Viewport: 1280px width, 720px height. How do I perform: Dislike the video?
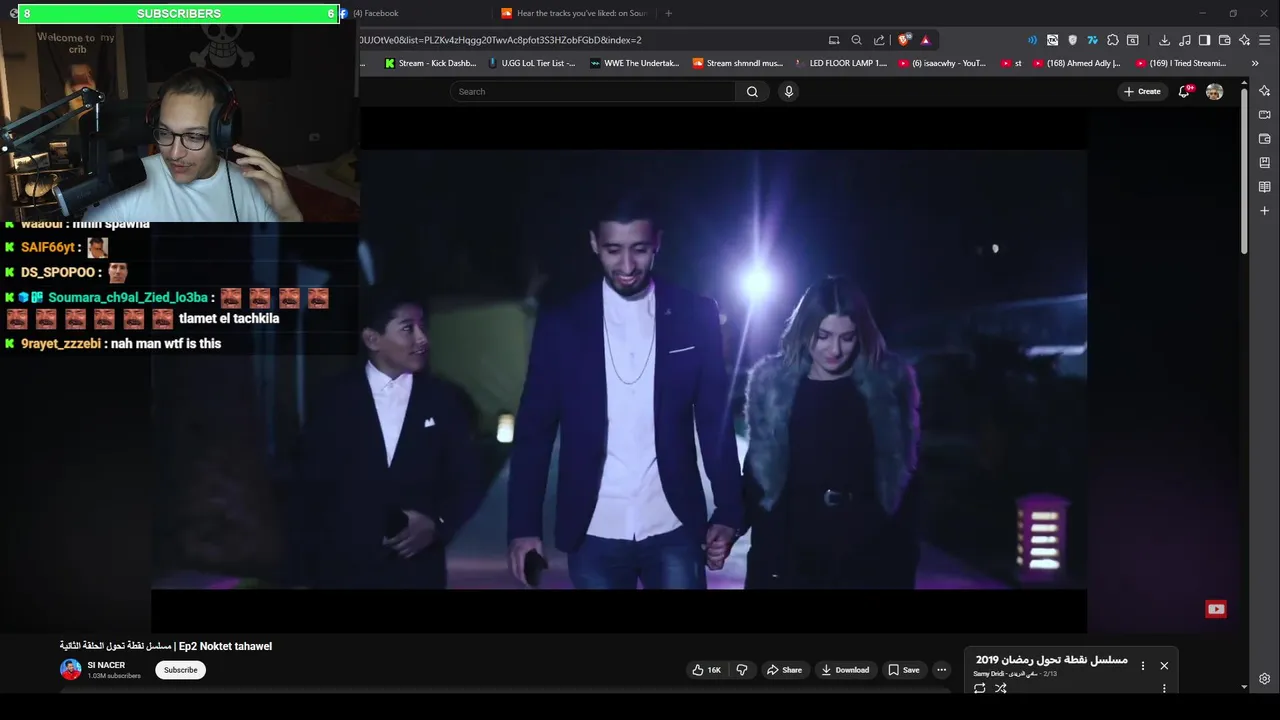[x=742, y=670]
